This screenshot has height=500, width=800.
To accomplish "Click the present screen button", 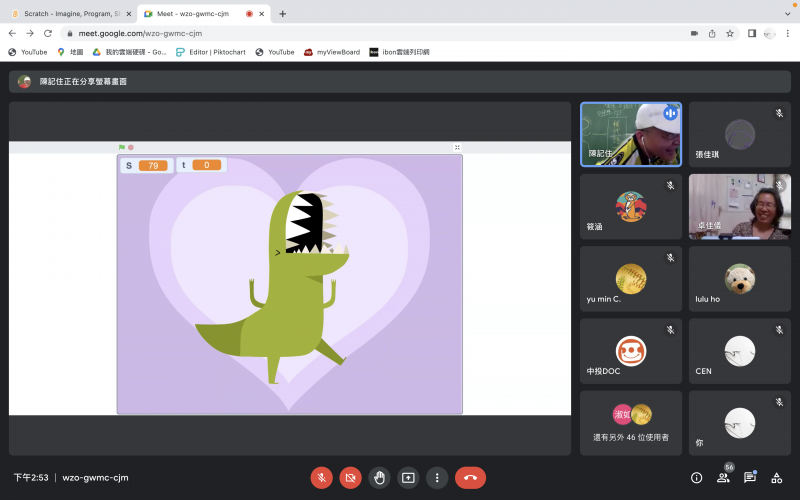I will 408,478.
